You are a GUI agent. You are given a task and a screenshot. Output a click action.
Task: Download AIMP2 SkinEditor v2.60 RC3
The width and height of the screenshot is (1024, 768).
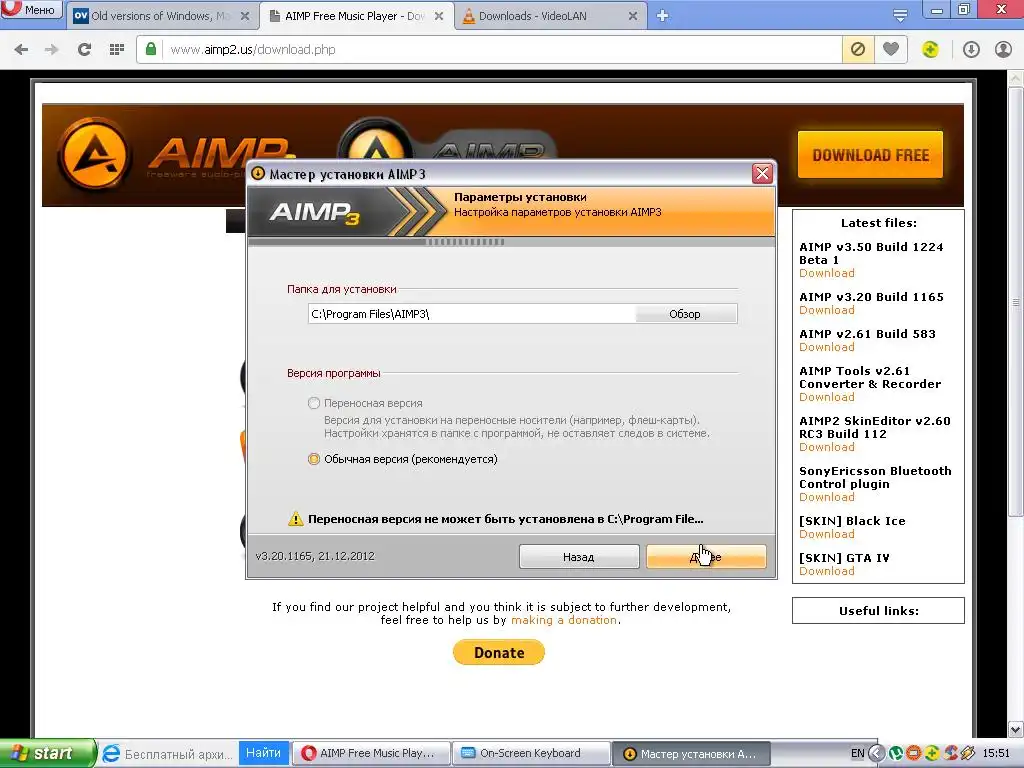point(826,447)
